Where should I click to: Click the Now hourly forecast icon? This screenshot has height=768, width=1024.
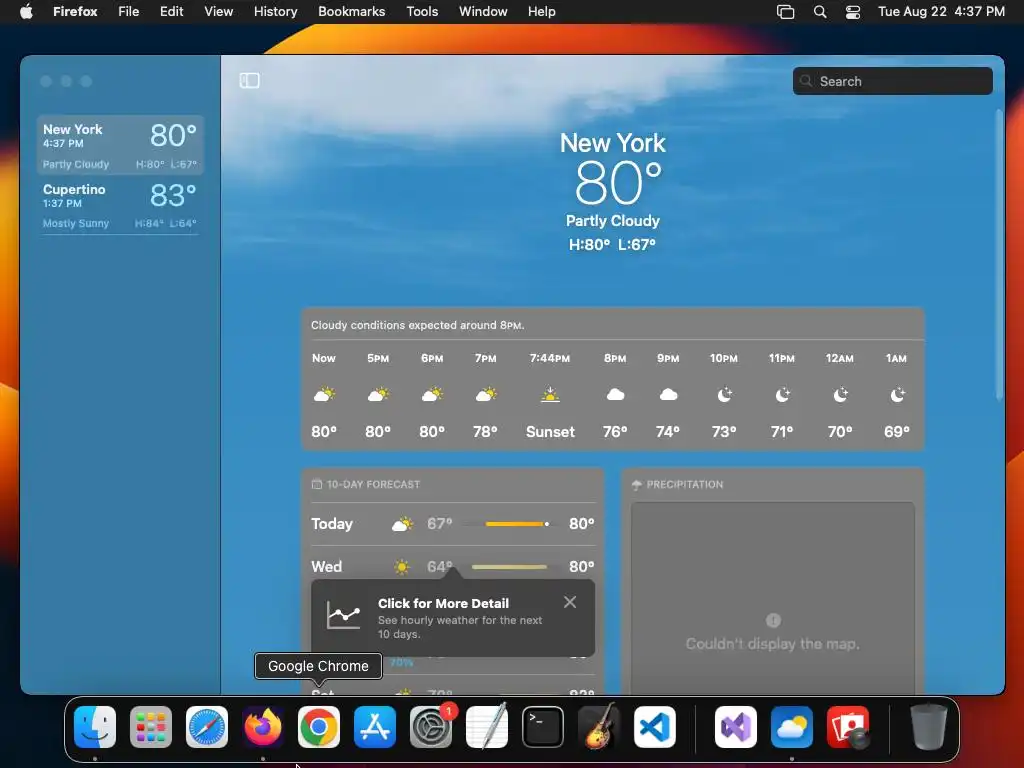pos(324,394)
